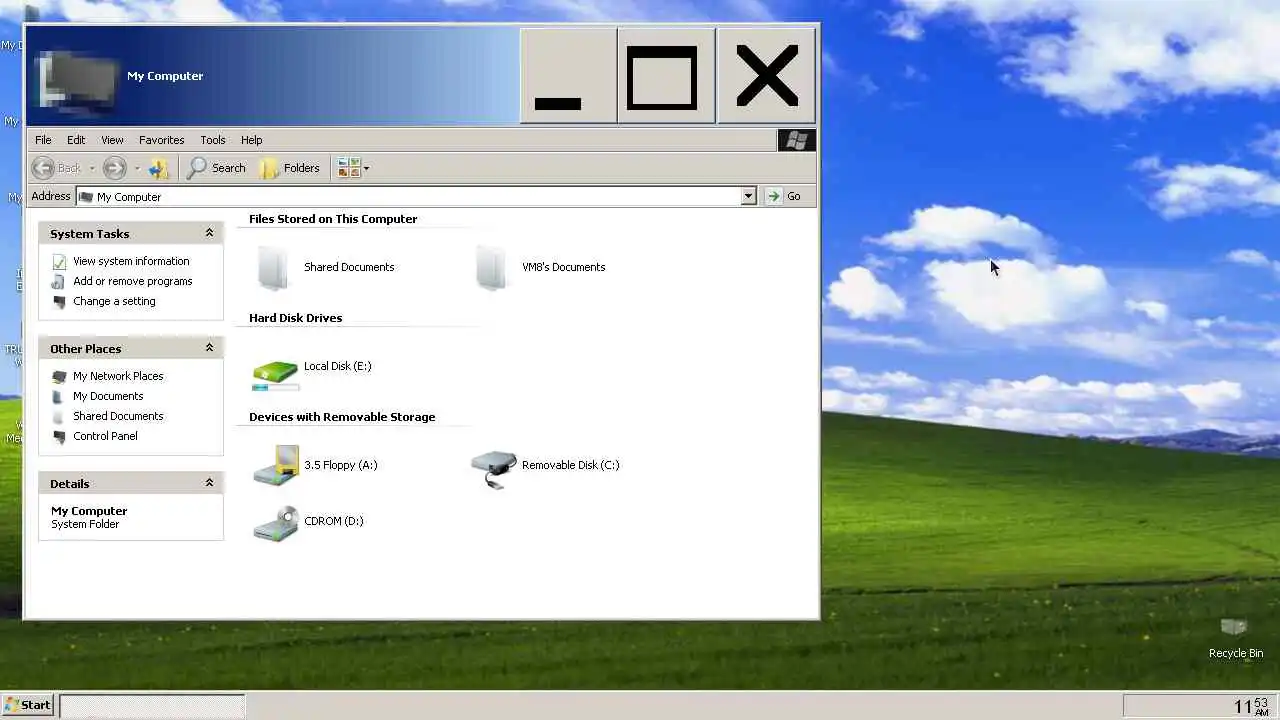
Task: Click the Back arrow button
Action: tap(56, 168)
